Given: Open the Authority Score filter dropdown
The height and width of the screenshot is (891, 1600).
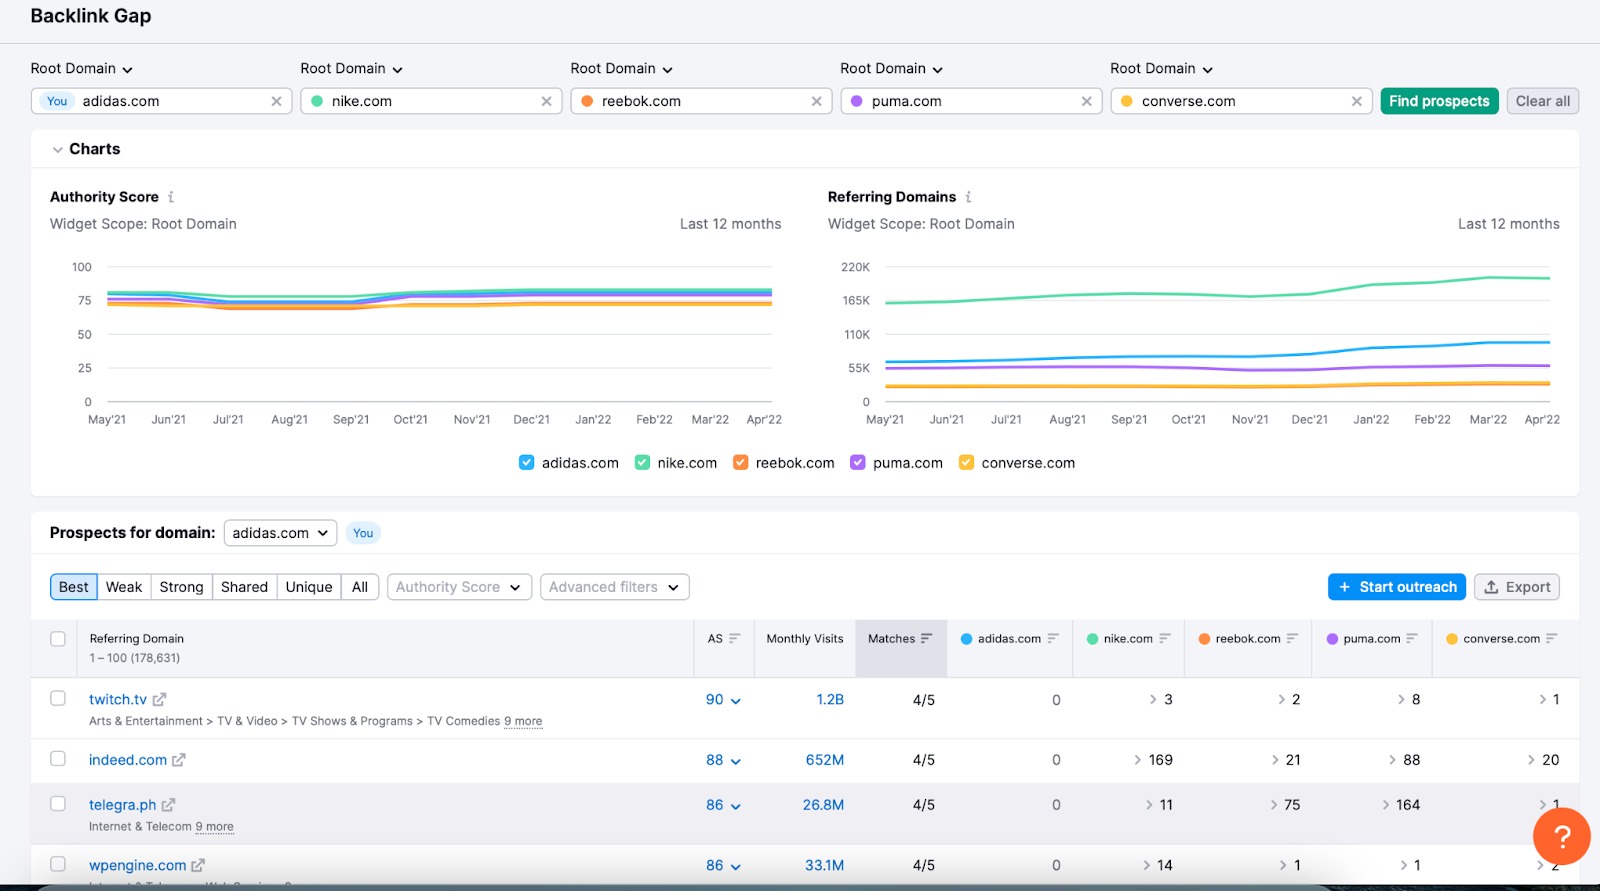Looking at the screenshot, I should (x=458, y=587).
